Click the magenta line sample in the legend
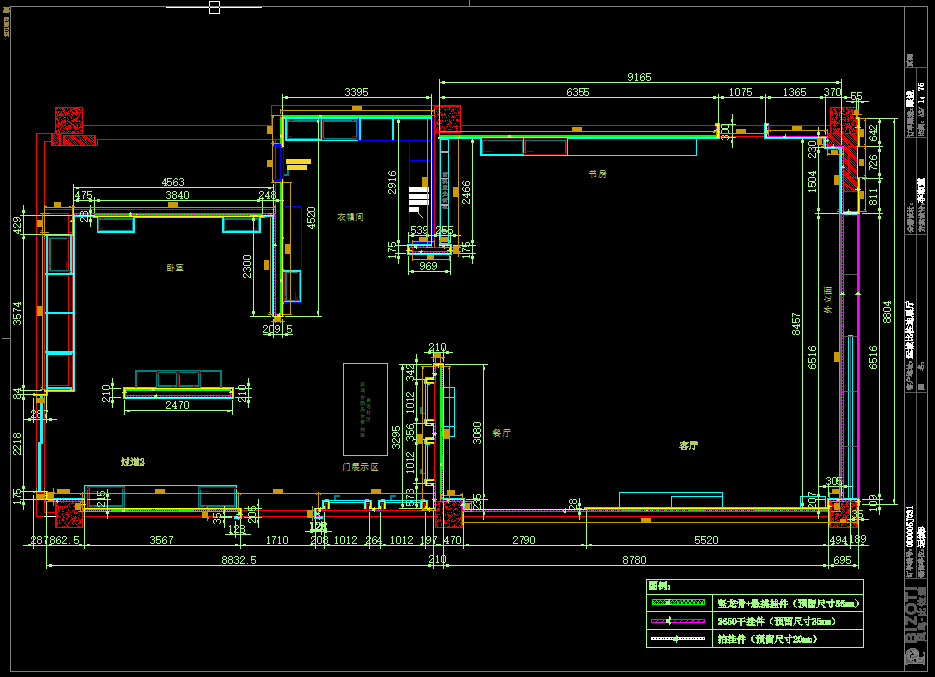This screenshot has width=935, height=677. (x=678, y=620)
